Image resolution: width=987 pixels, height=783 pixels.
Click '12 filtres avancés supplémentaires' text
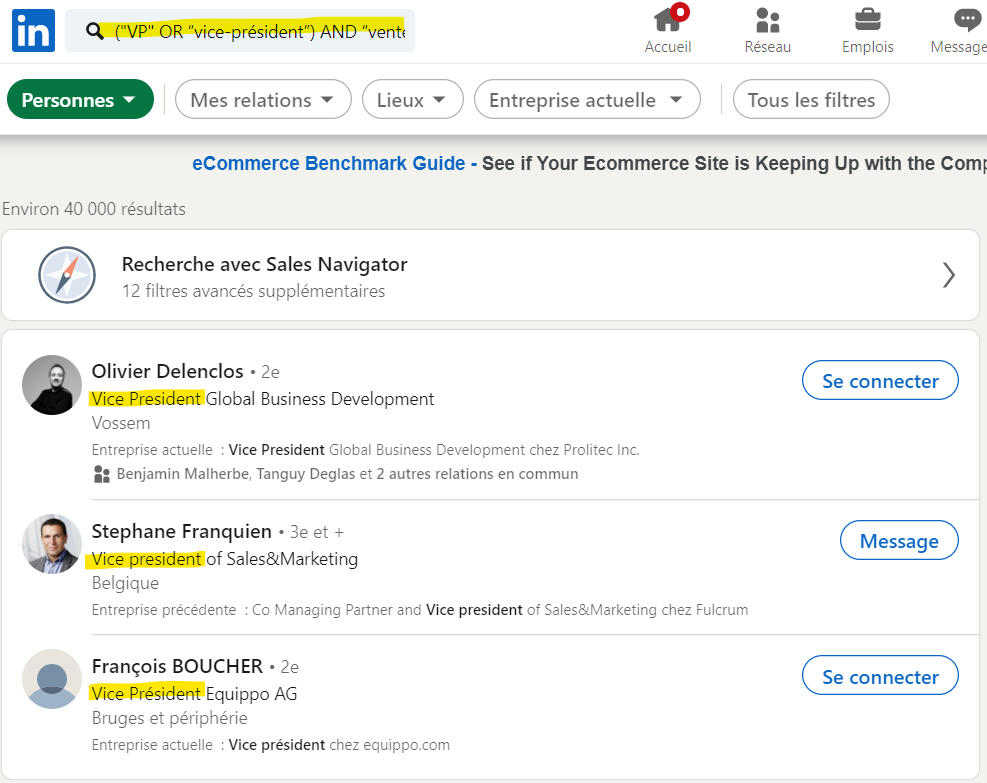(253, 291)
